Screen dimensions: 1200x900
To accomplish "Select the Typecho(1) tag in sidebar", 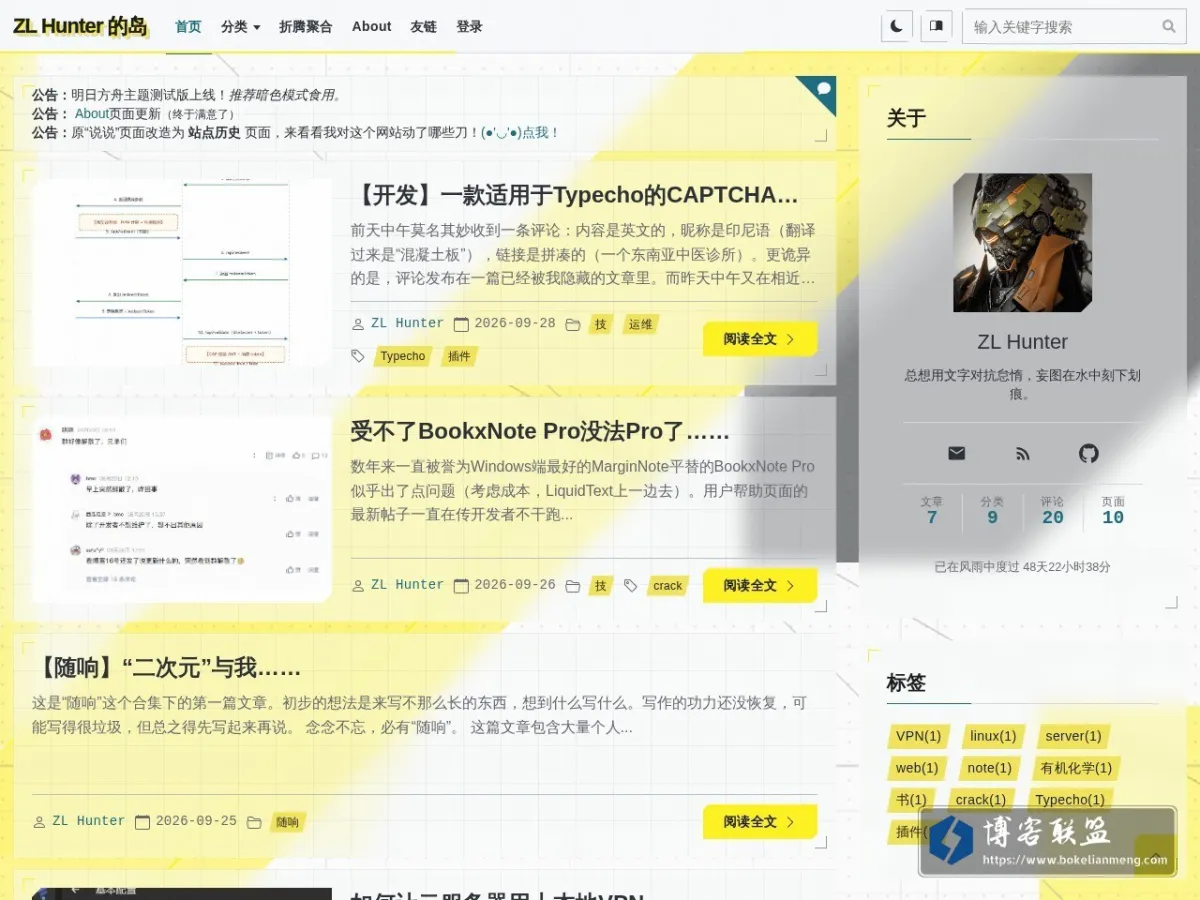I will pyautogui.click(x=1070, y=800).
